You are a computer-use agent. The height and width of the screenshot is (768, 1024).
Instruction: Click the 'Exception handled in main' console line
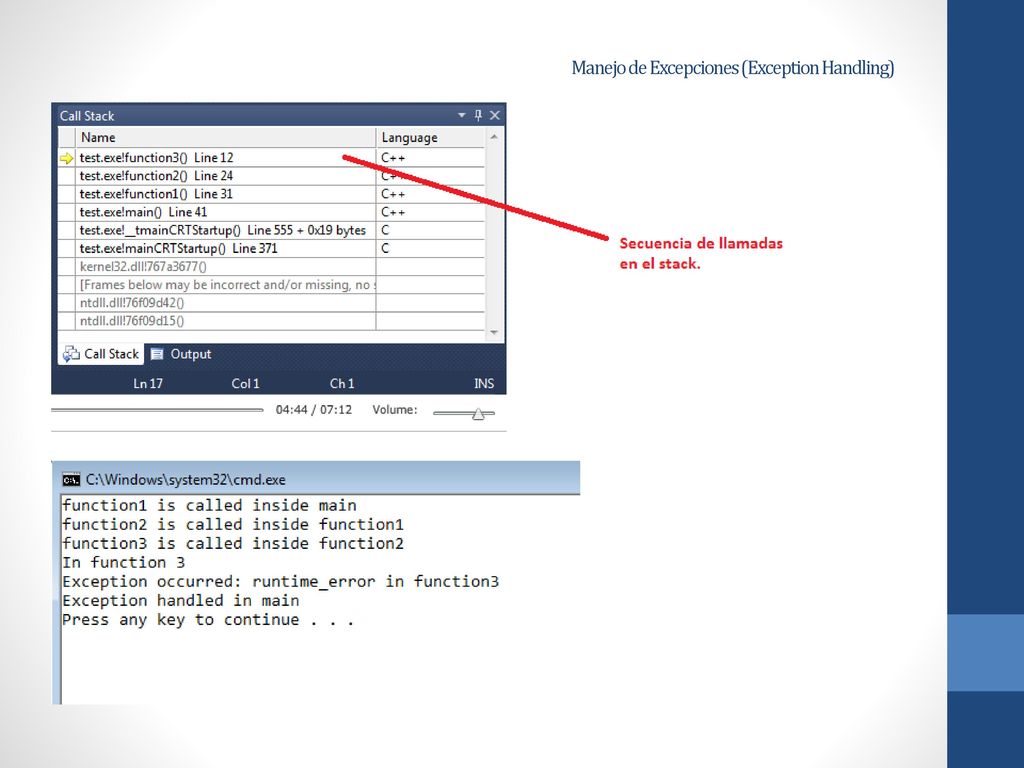coord(181,600)
